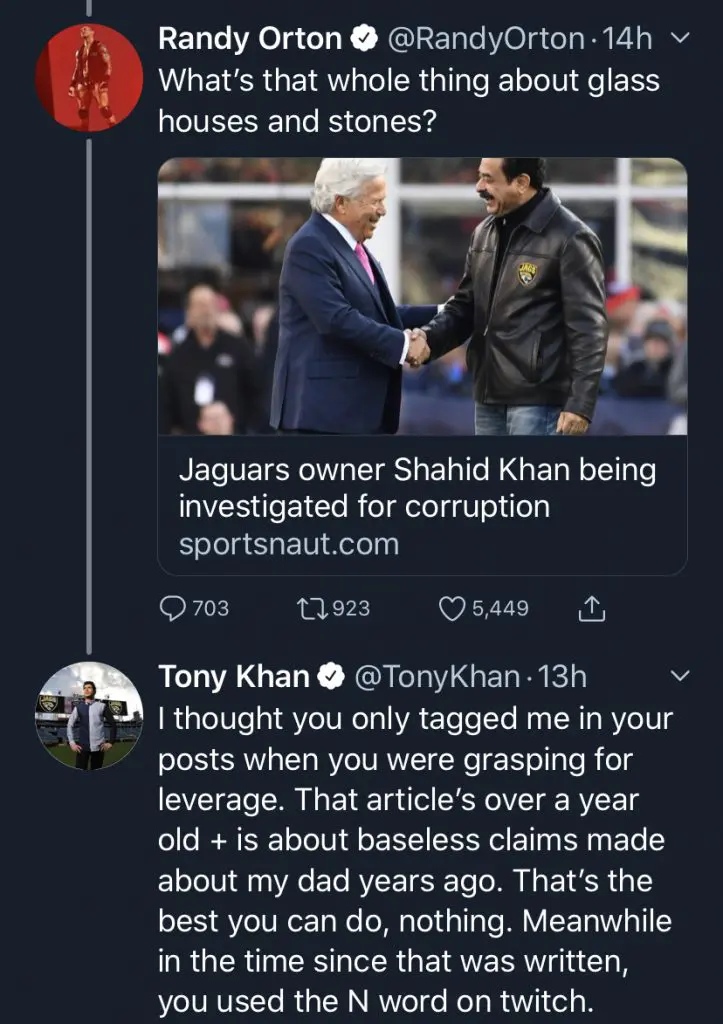Viewport: 723px width, 1024px height.
Task: Open the 13h timestamp on Khan's reply
Action: click(x=563, y=677)
